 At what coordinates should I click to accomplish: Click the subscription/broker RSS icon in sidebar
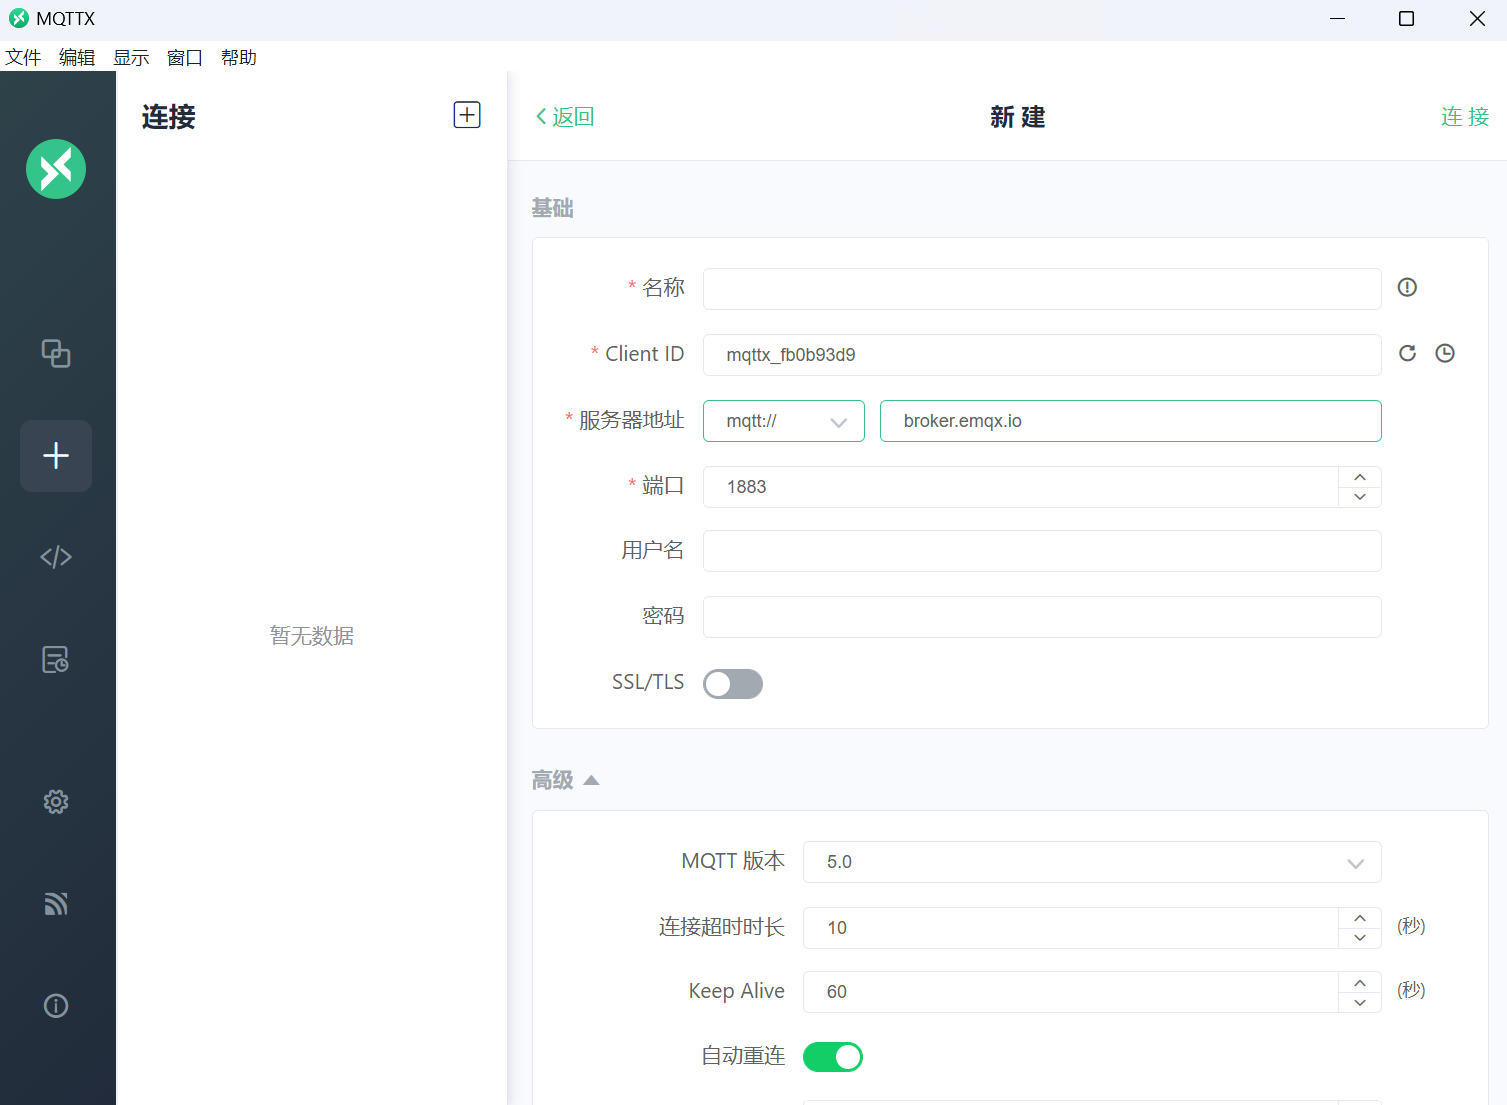click(x=55, y=903)
